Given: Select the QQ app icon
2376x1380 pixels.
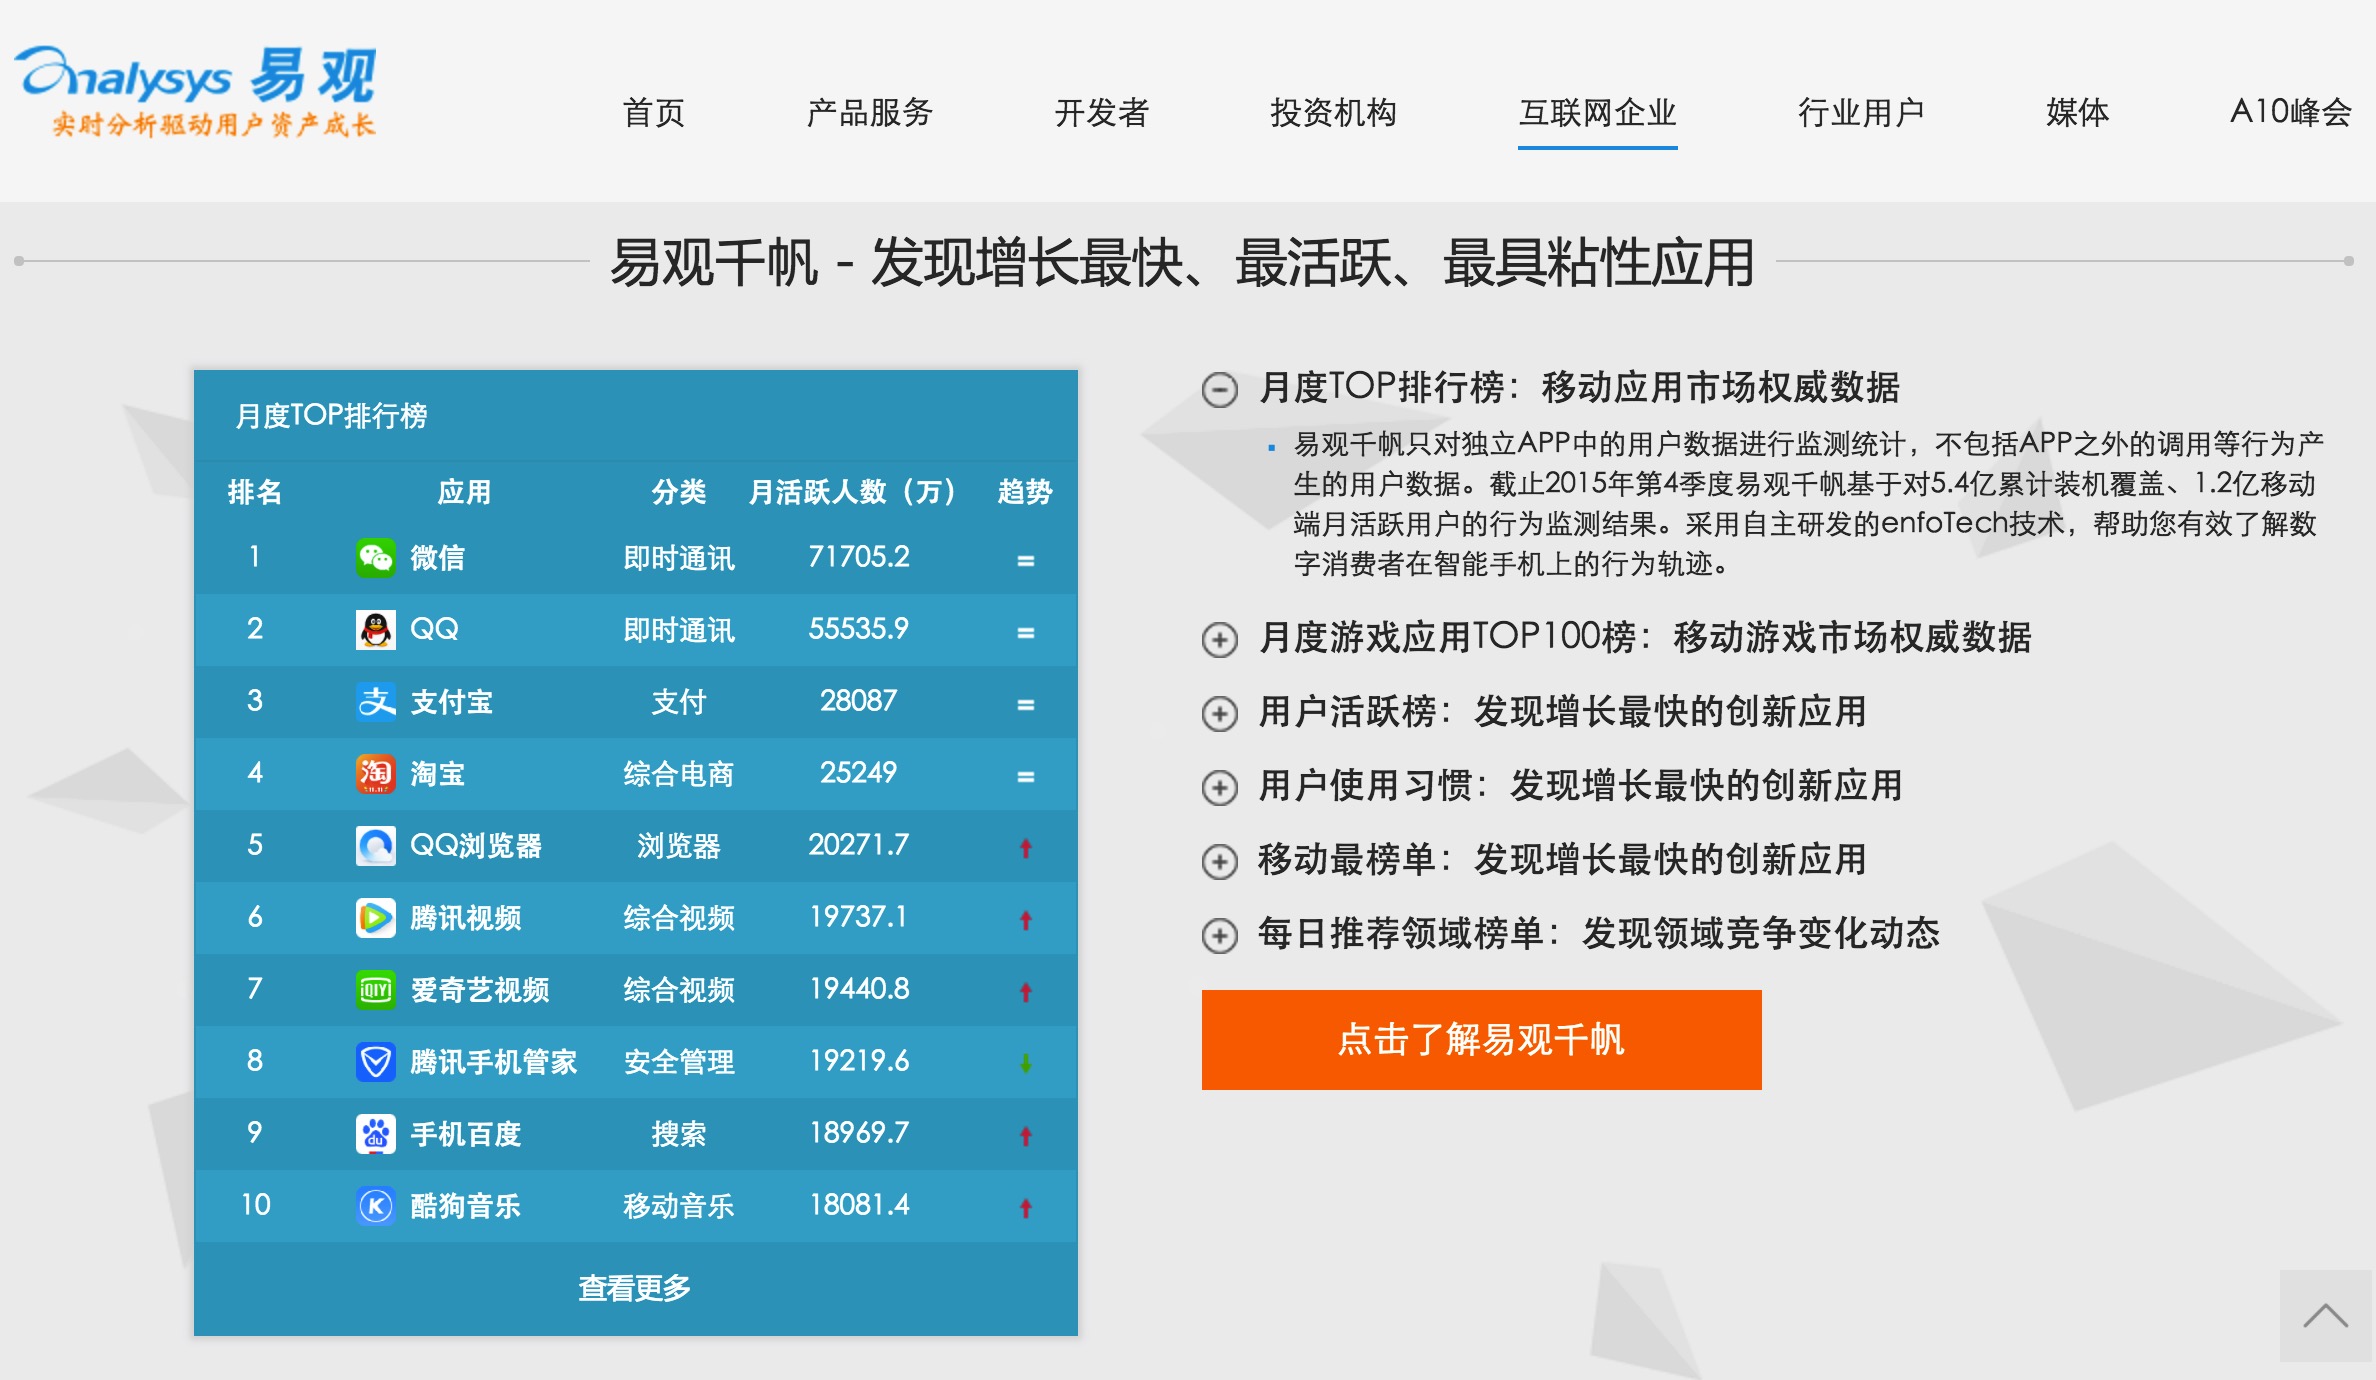Looking at the screenshot, I should coord(375,630).
